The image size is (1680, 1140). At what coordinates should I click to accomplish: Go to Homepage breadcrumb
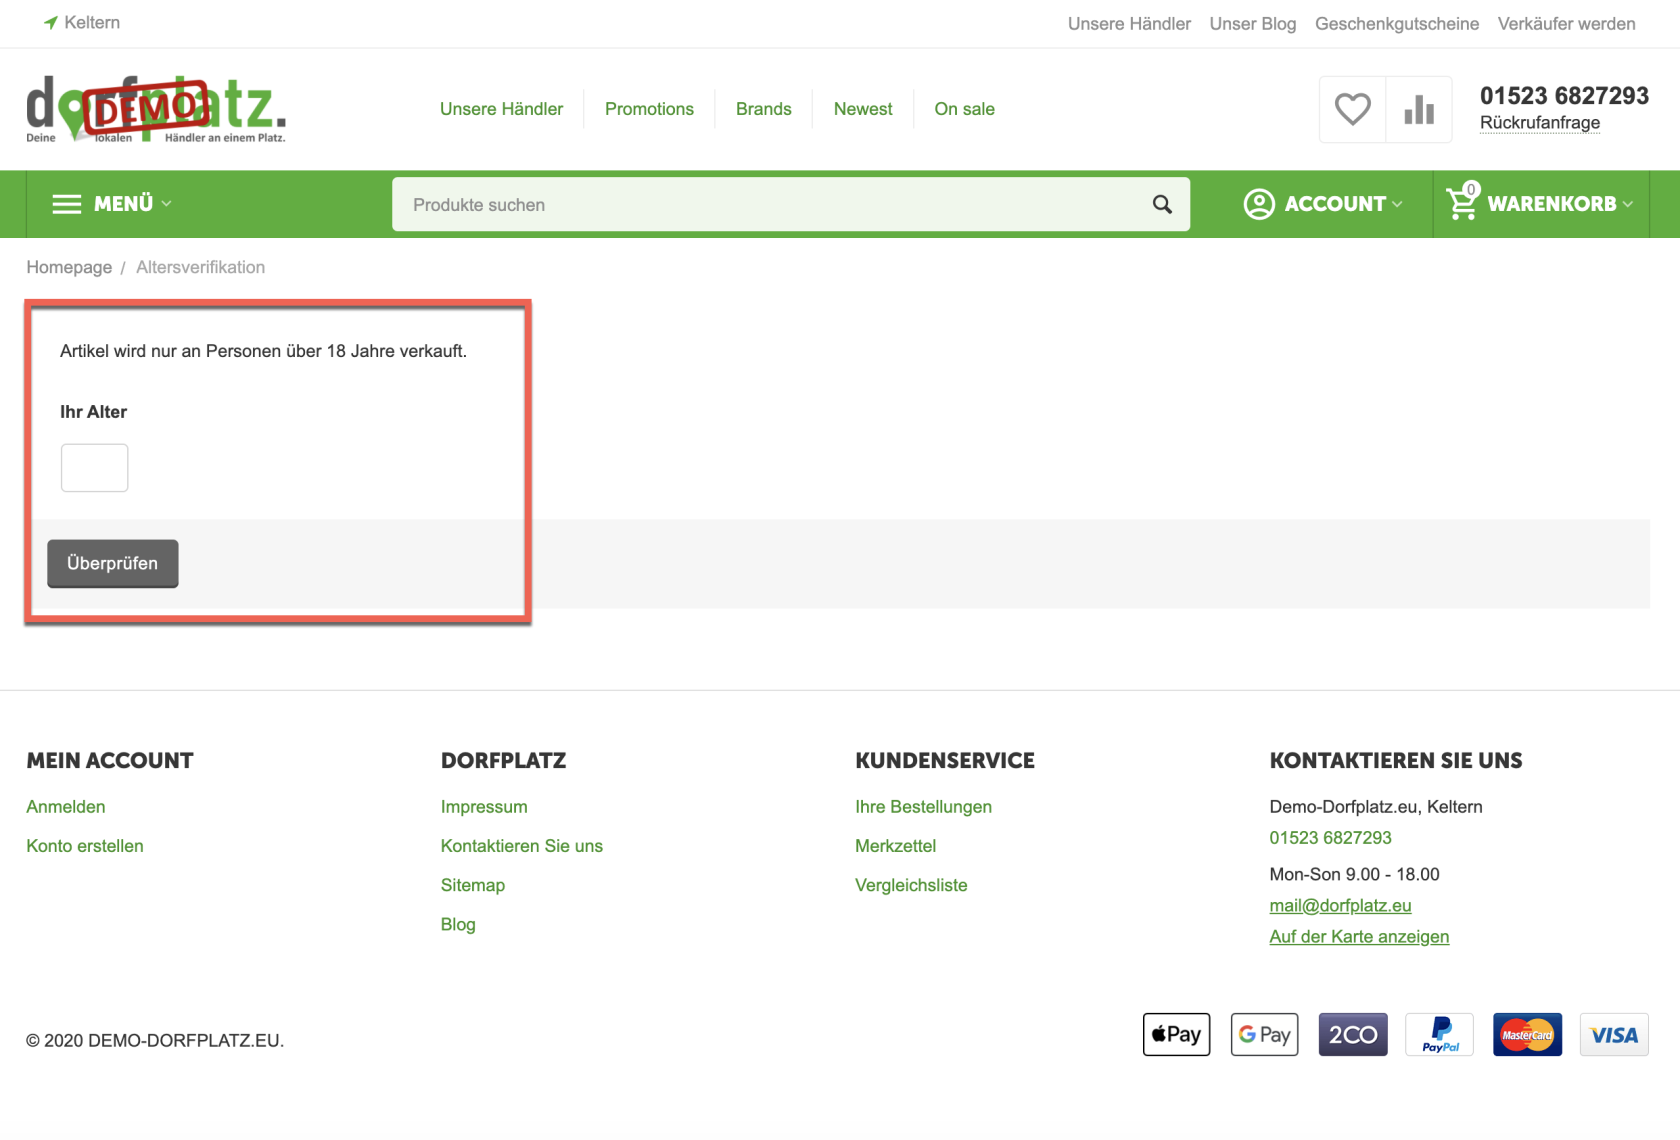pos(69,267)
